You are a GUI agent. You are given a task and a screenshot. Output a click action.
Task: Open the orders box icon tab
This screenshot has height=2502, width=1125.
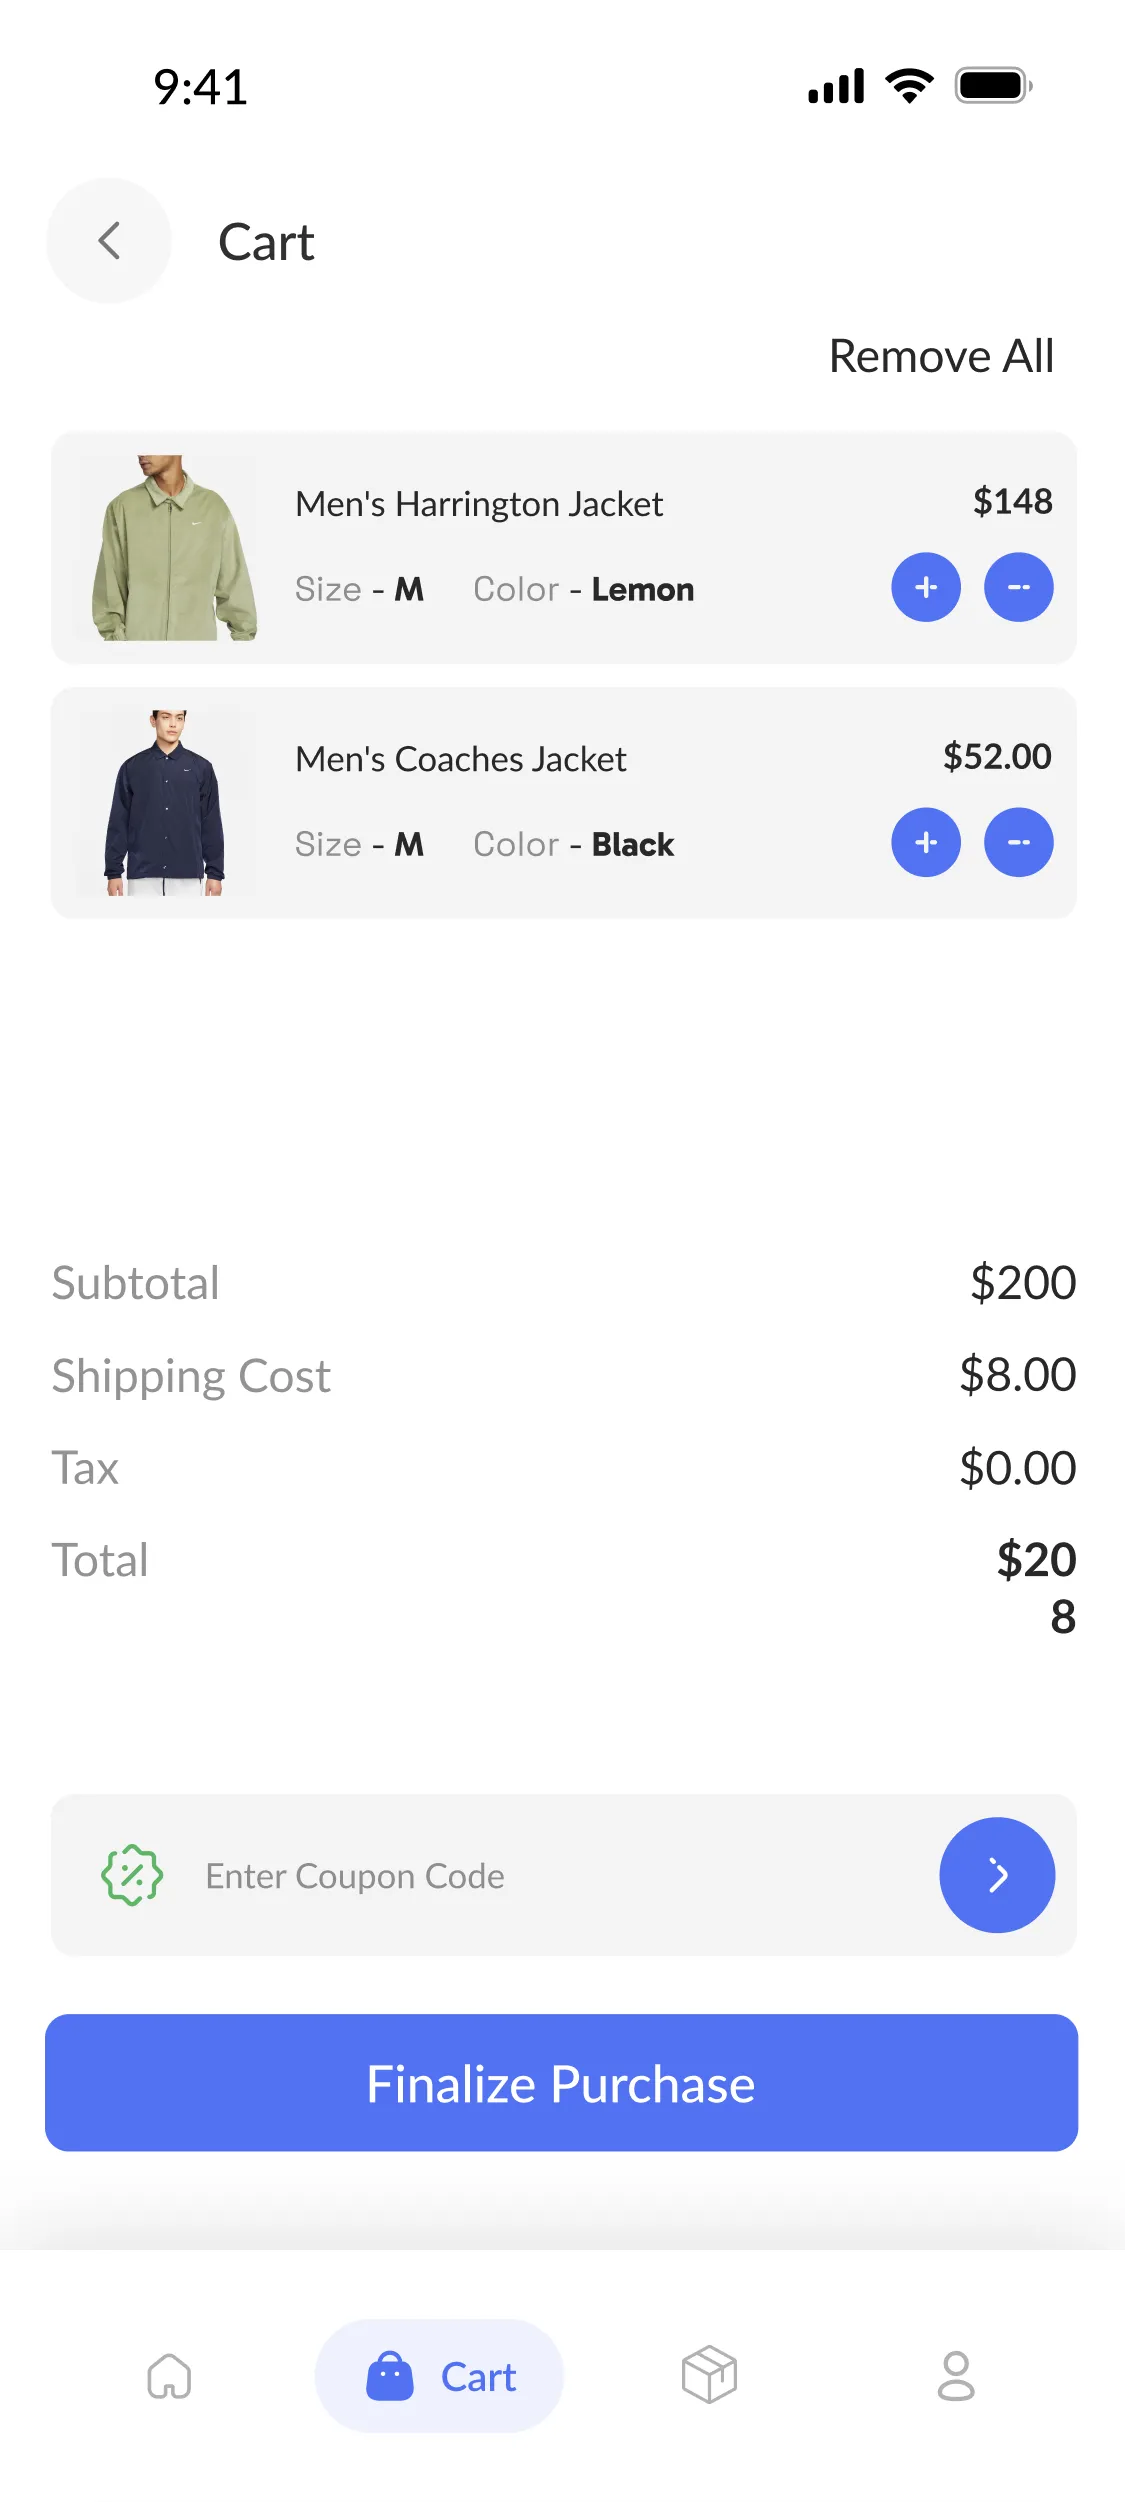[709, 2375]
